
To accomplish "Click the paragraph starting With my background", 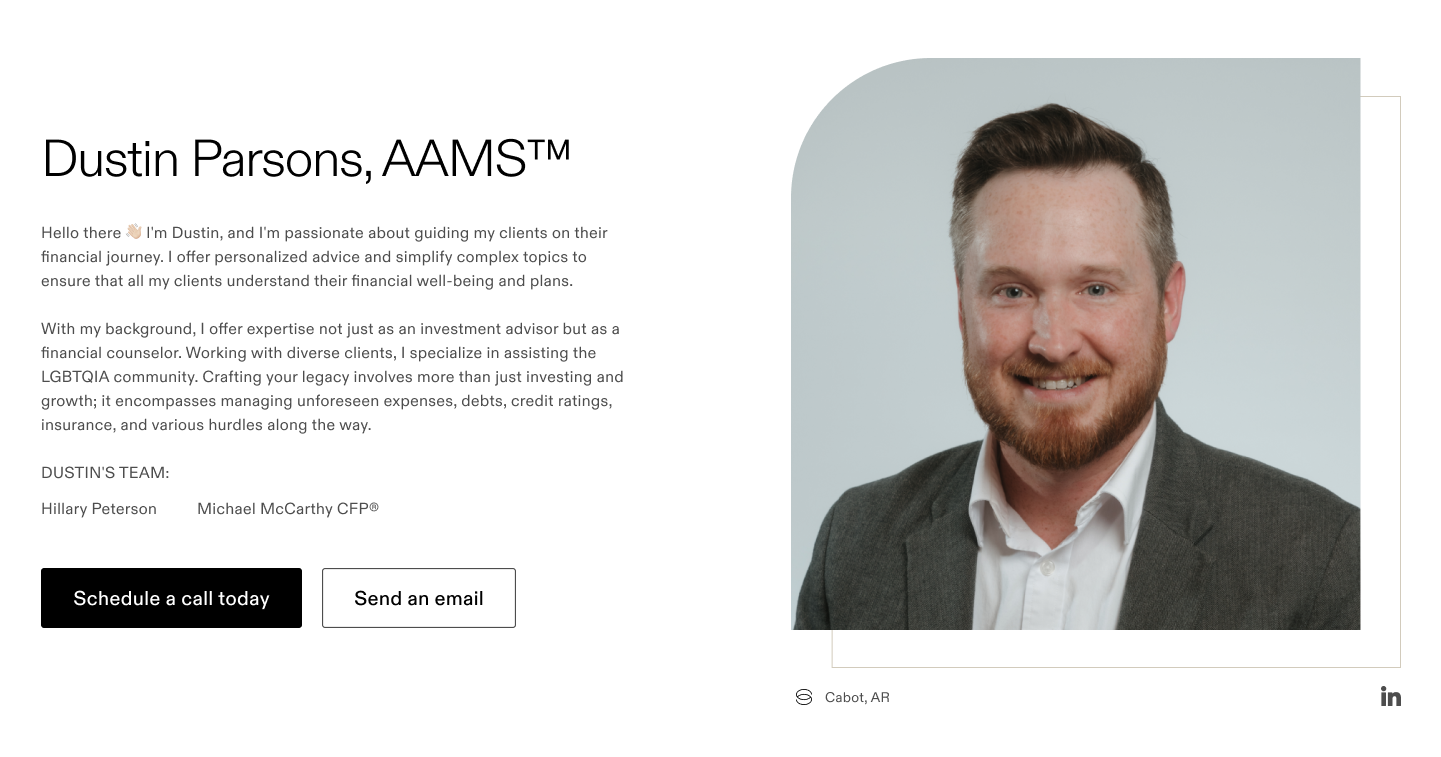I will [332, 377].
